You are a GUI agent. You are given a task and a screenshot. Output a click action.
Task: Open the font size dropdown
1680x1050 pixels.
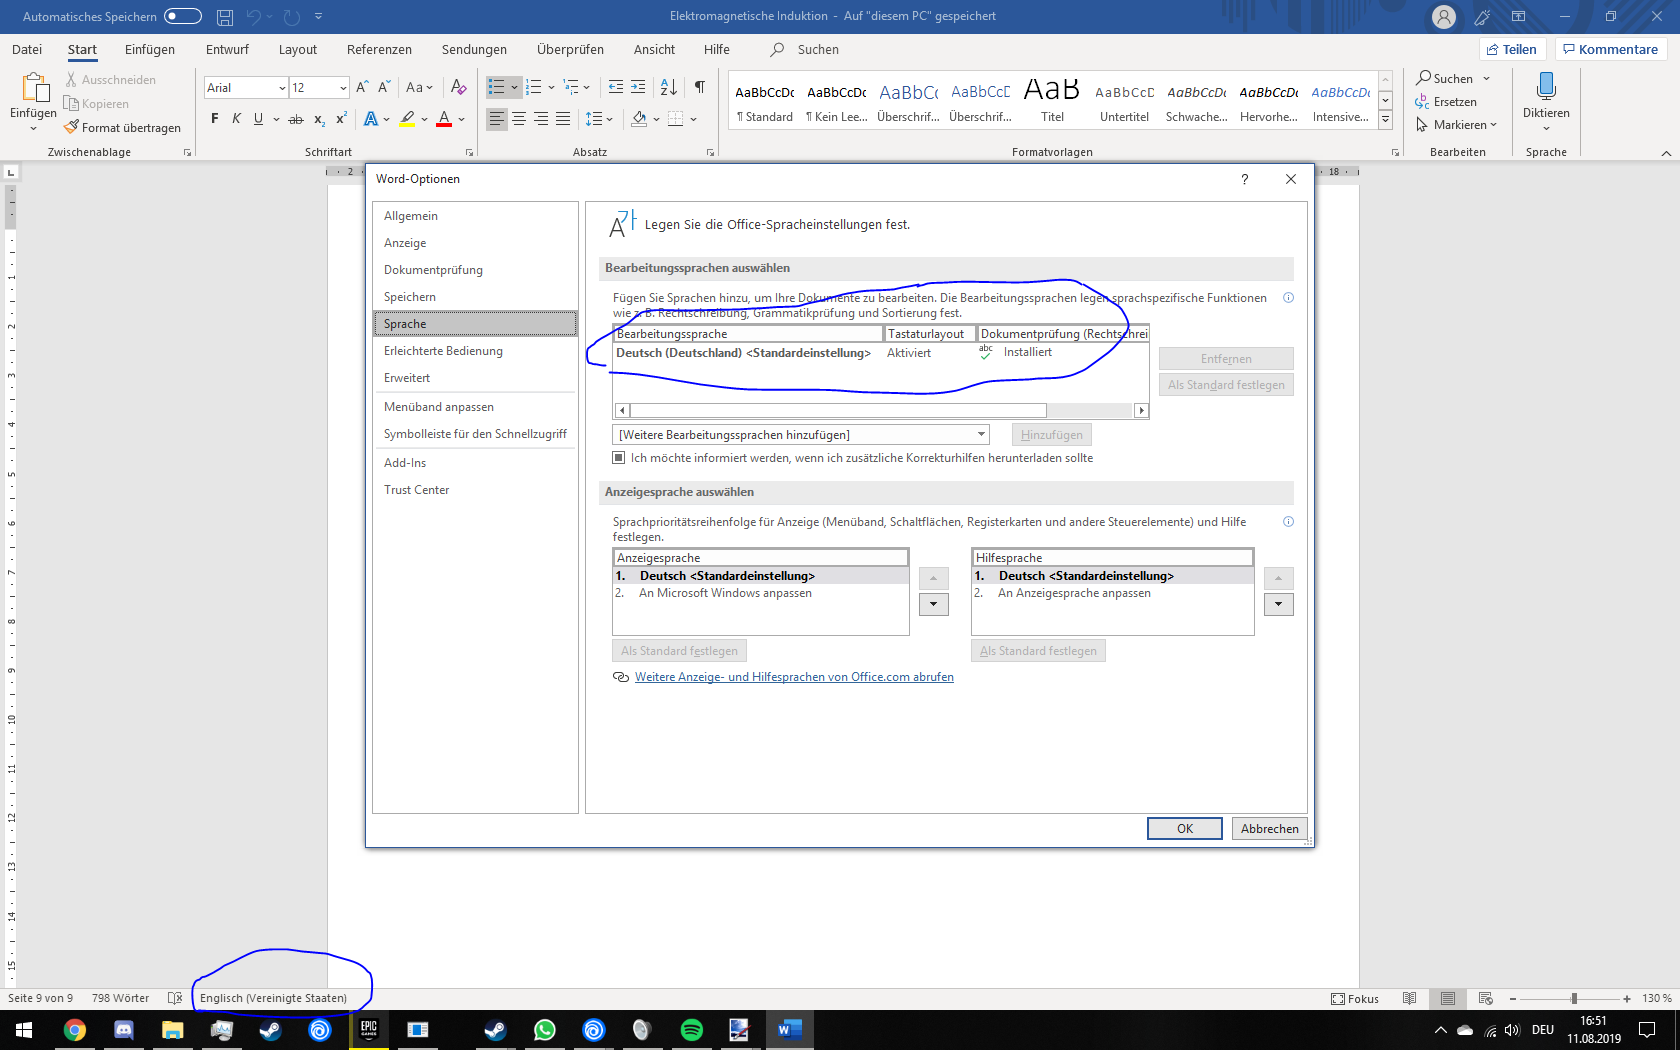point(343,88)
